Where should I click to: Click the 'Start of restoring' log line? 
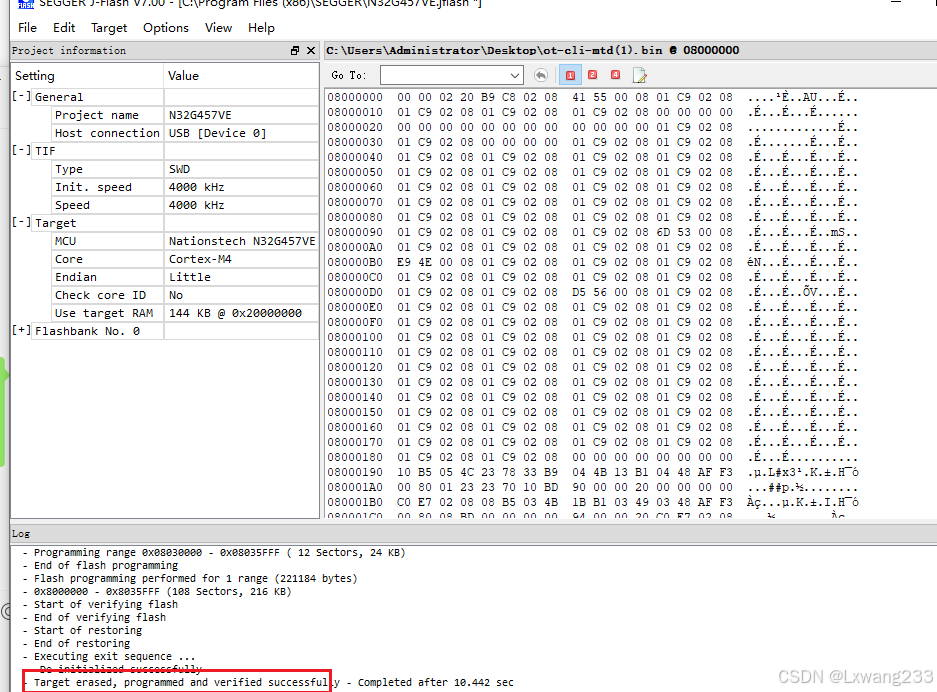88,630
